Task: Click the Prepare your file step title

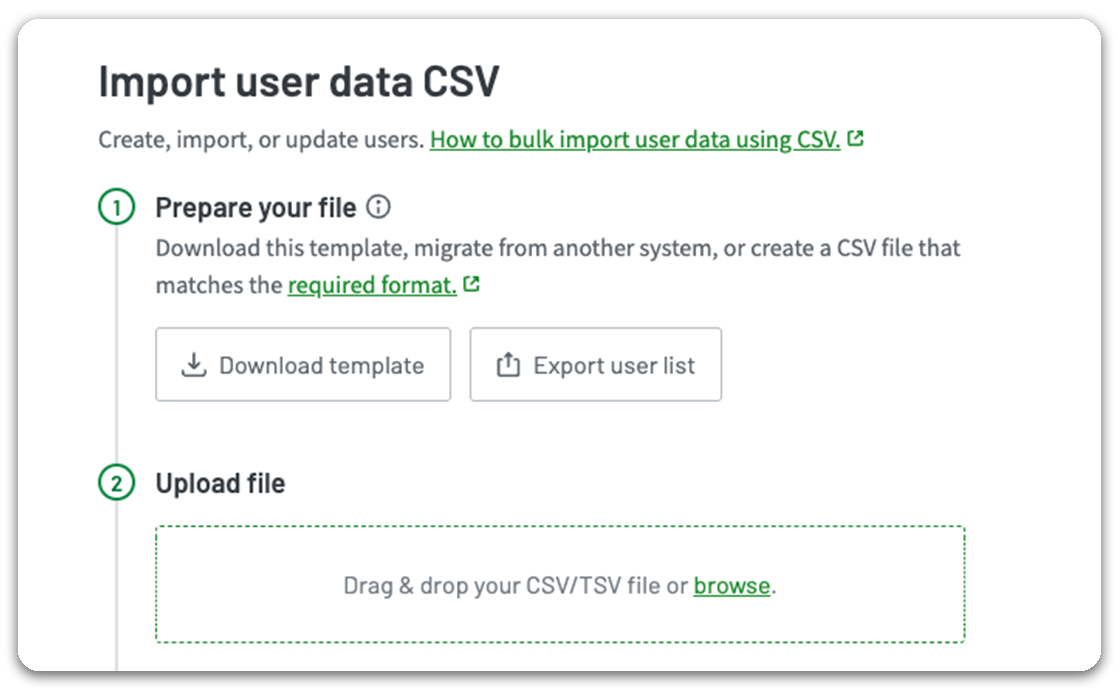Action: (x=256, y=208)
